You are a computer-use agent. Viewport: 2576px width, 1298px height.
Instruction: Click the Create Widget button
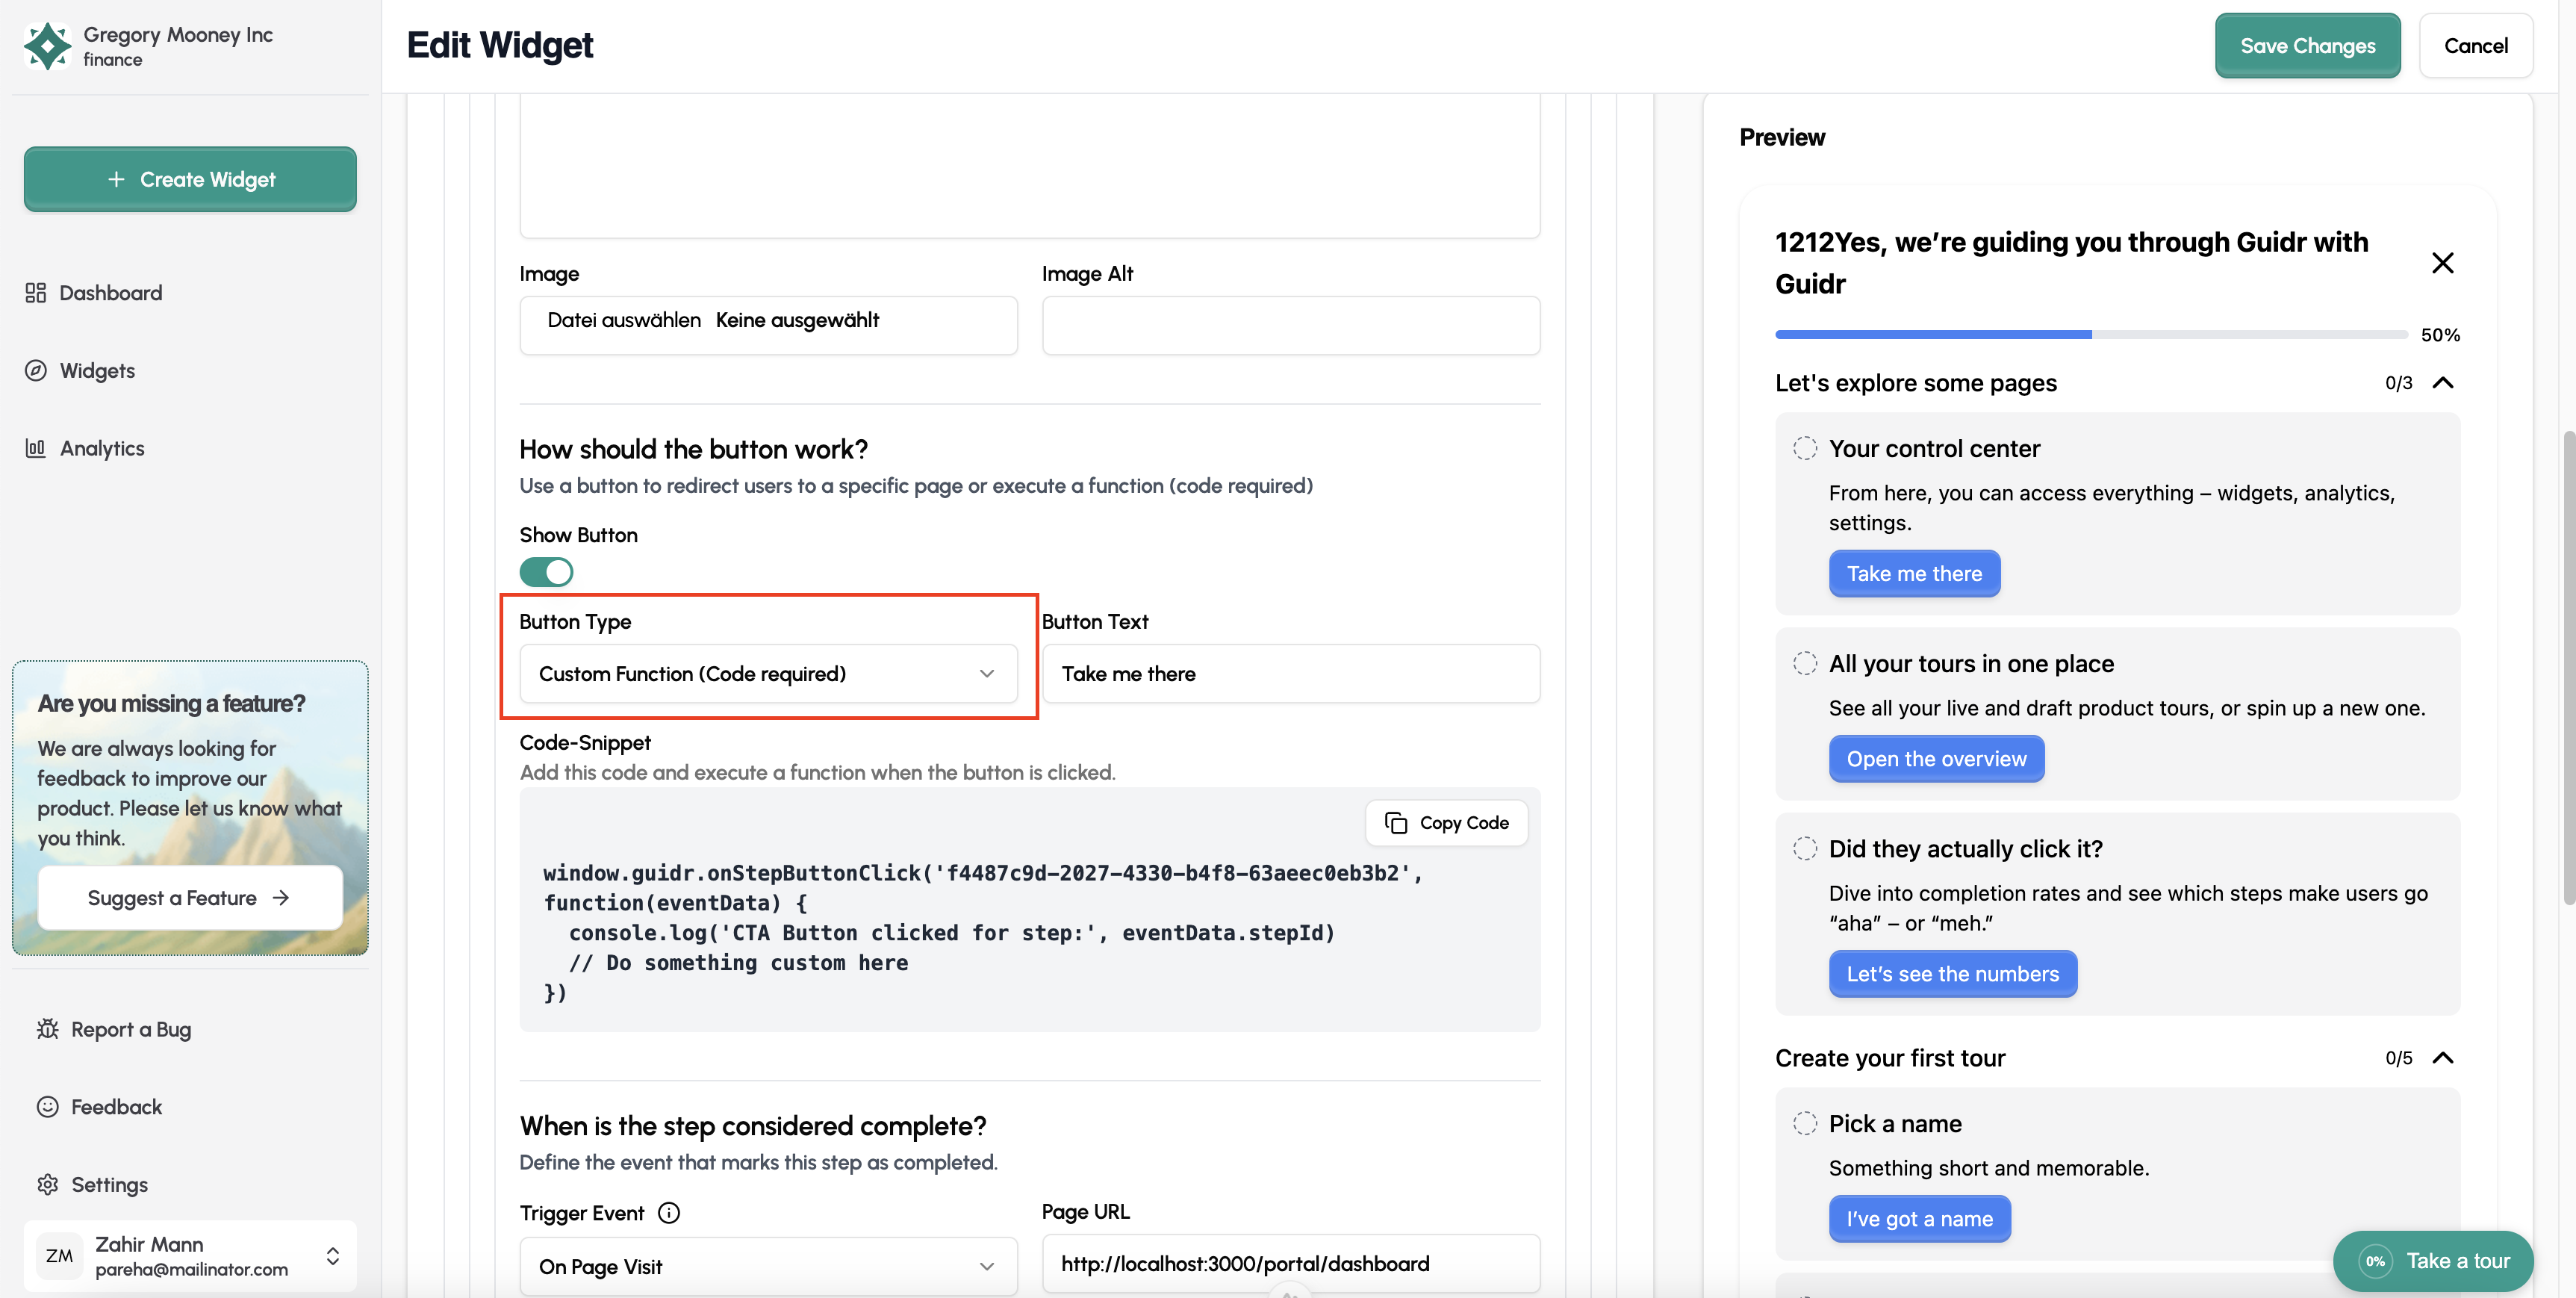(189, 179)
